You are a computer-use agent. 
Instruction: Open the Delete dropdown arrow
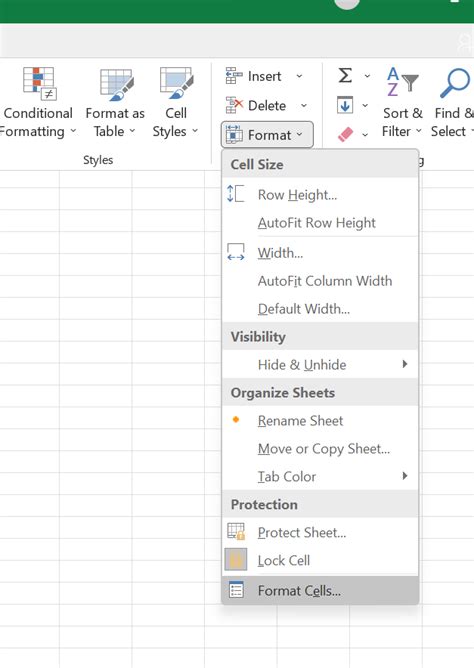[304, 105]
